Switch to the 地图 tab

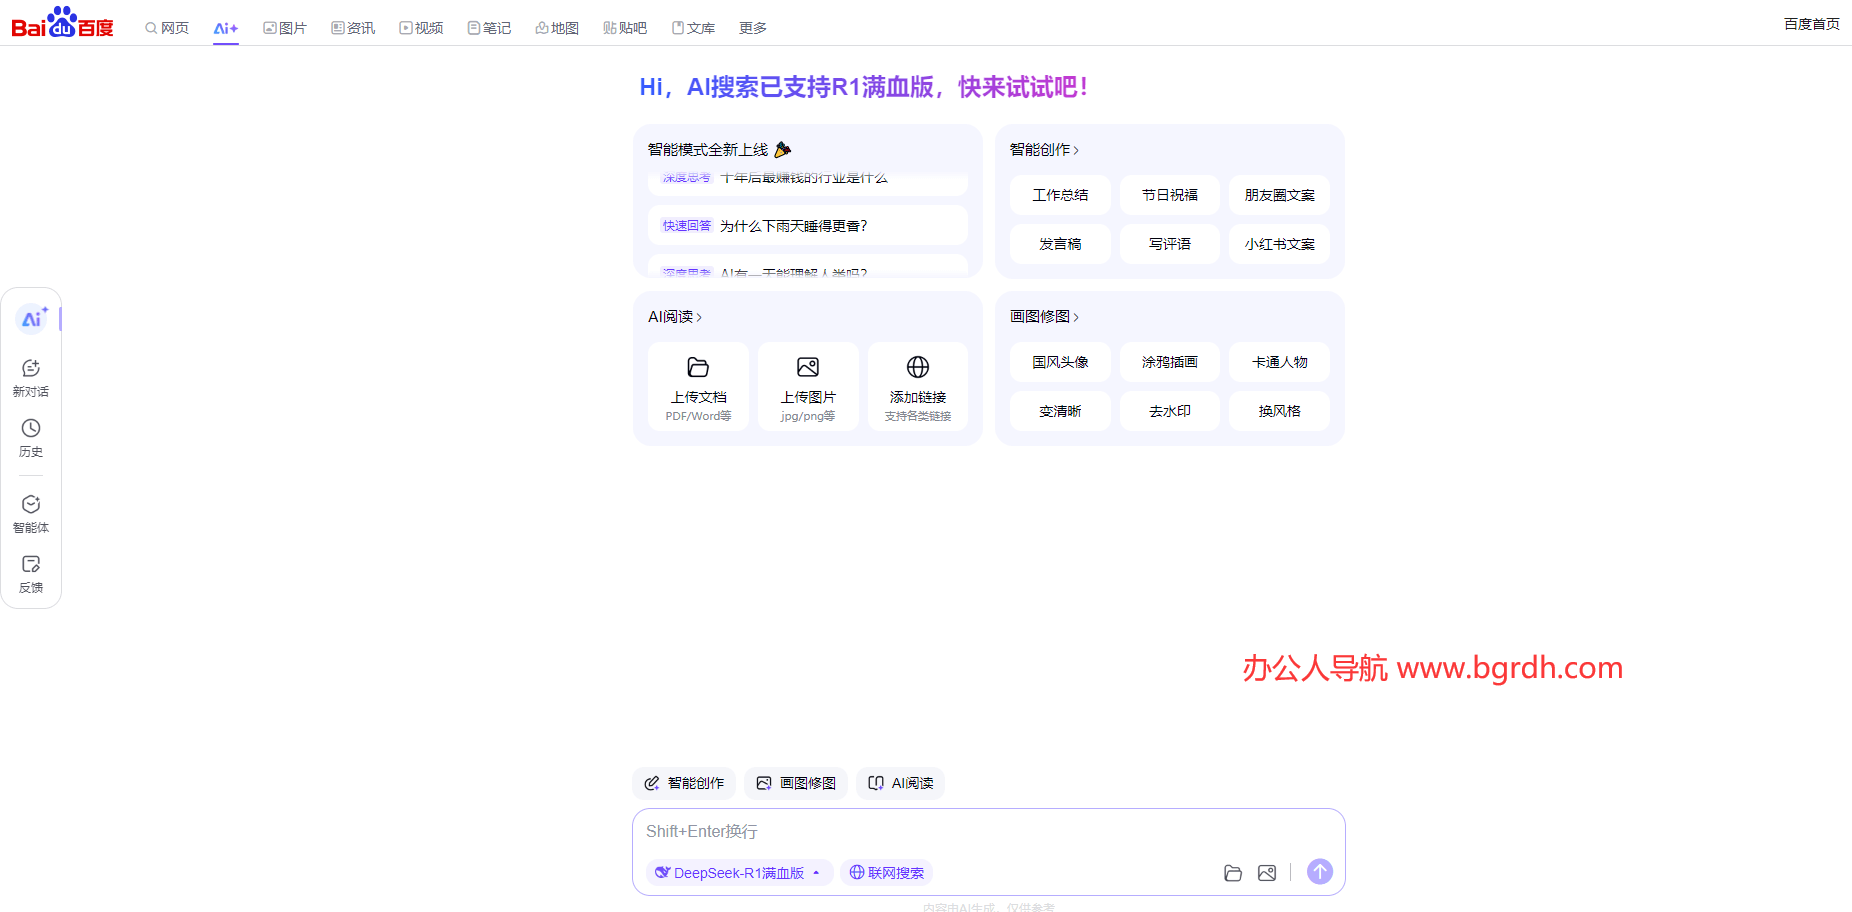coord(557,28)
